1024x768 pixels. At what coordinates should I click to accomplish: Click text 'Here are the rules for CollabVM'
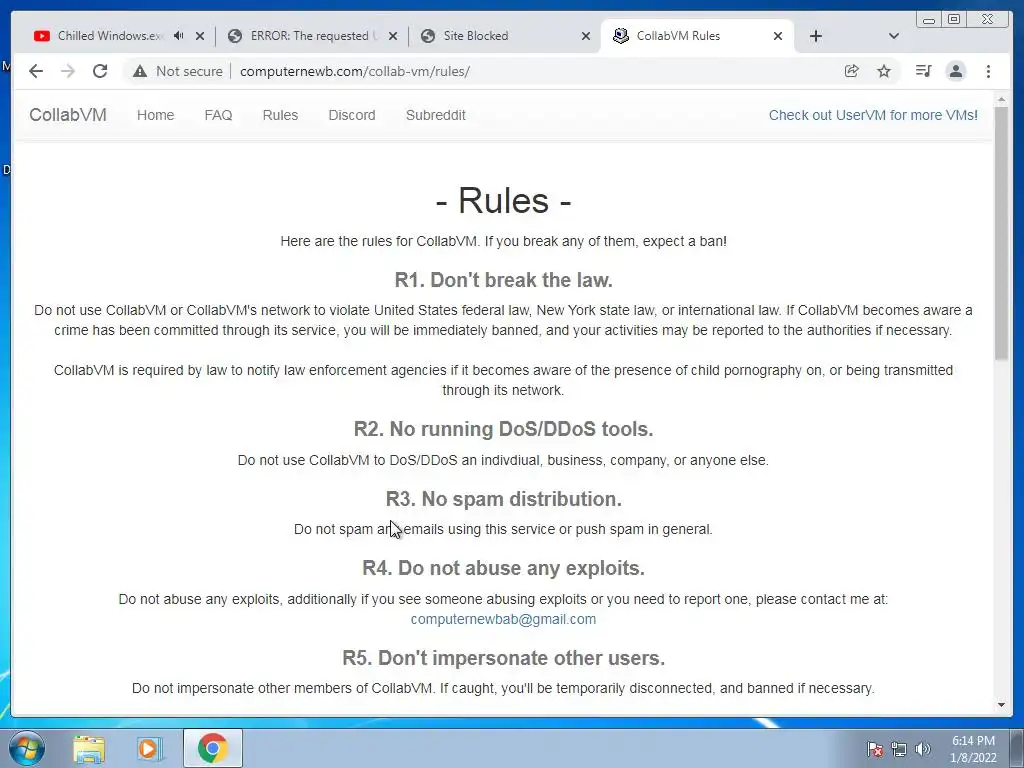pyautogui.click(x=379, y=241)
